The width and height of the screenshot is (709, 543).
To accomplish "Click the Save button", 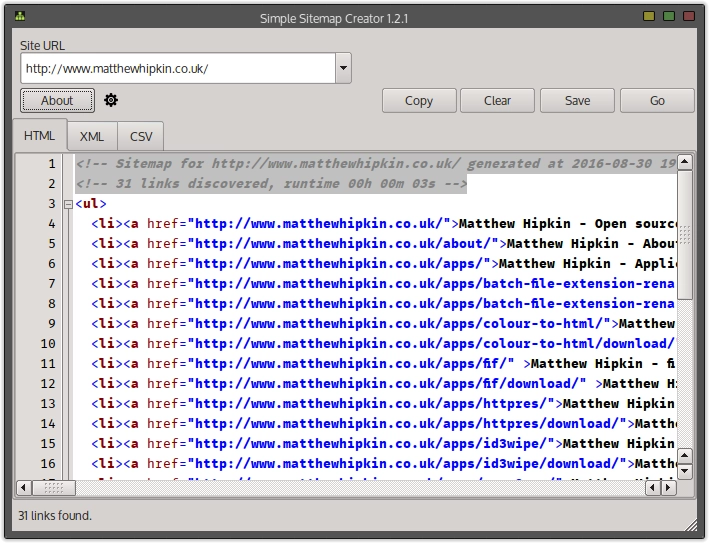I will point(577,100).
